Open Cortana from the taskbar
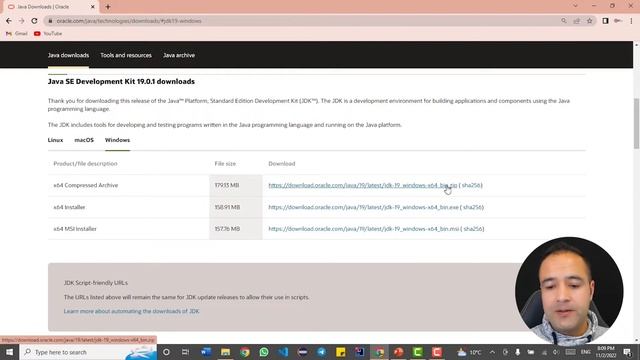The height and width of the screenshot is (360, 640). click(166, 352)
